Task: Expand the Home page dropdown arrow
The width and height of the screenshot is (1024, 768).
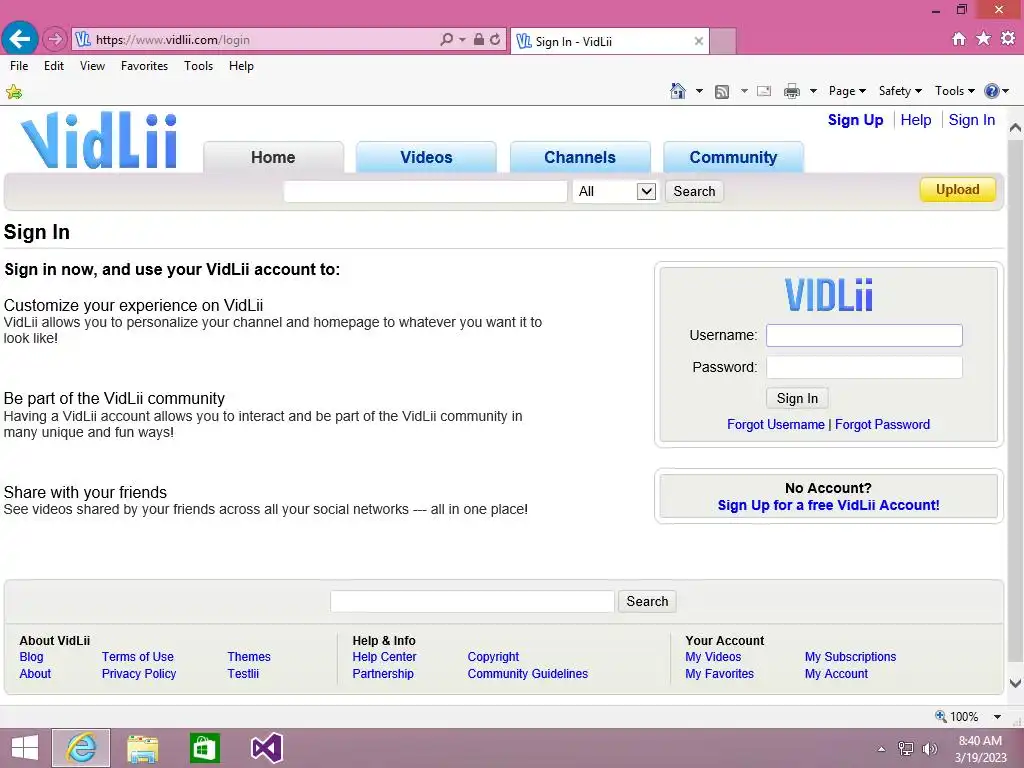Action: coord(699,91)
